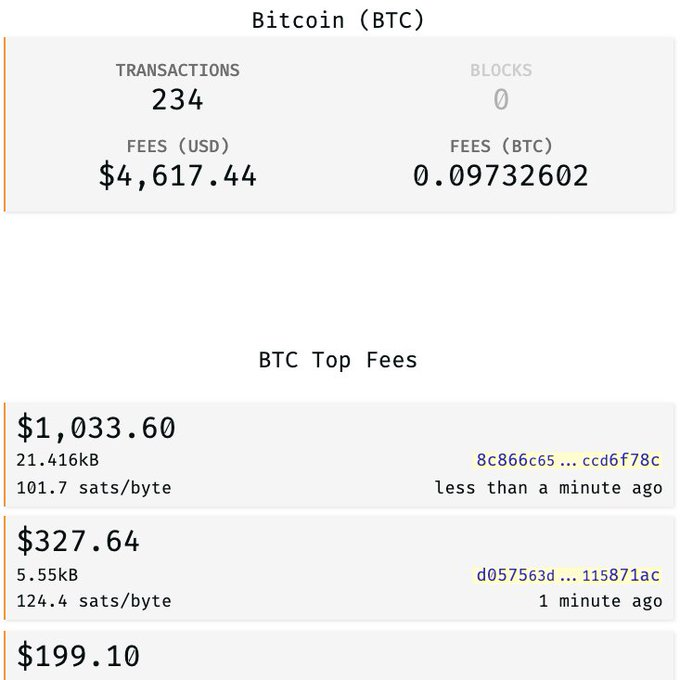Click the FEES (BTC) value 0.09732602

click(x=501, y=176)
